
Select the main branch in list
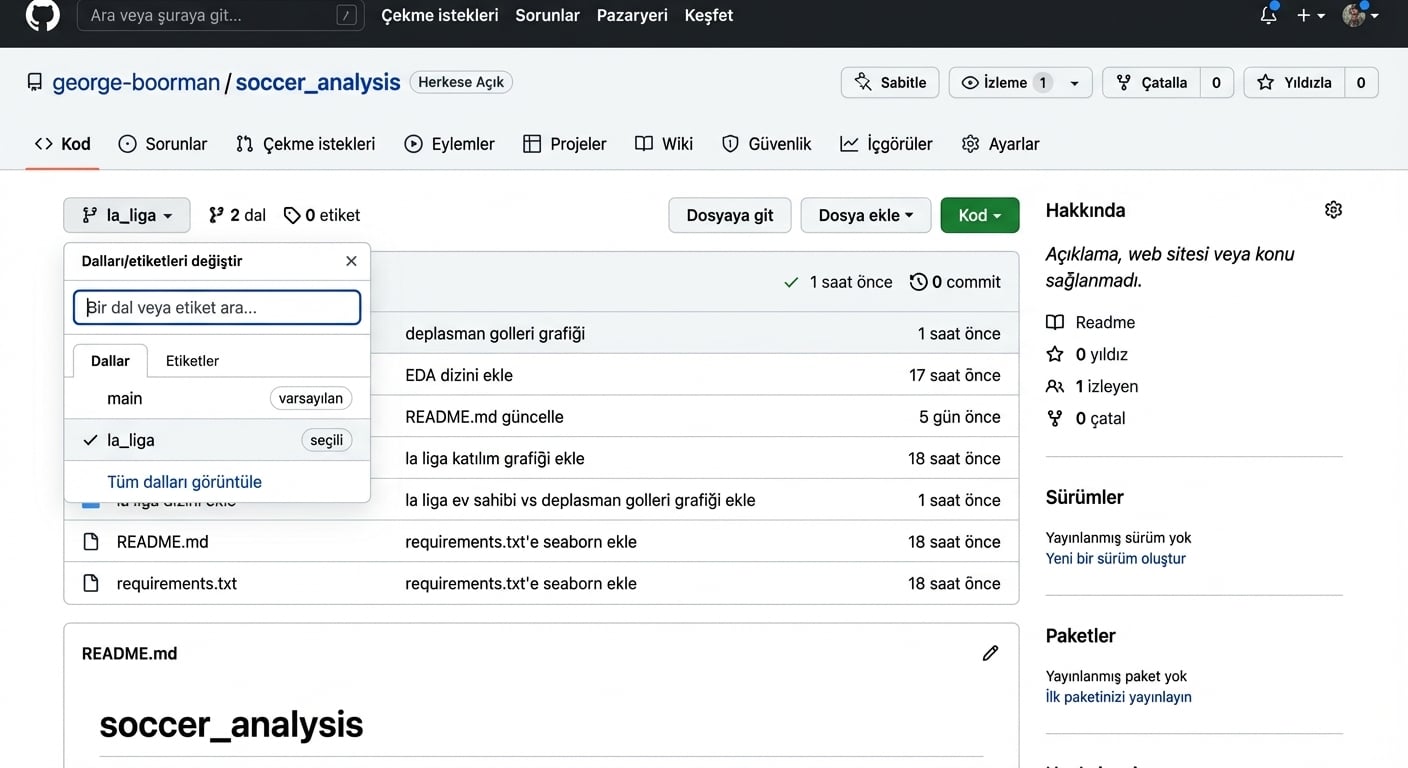click(x=125, y=398)
